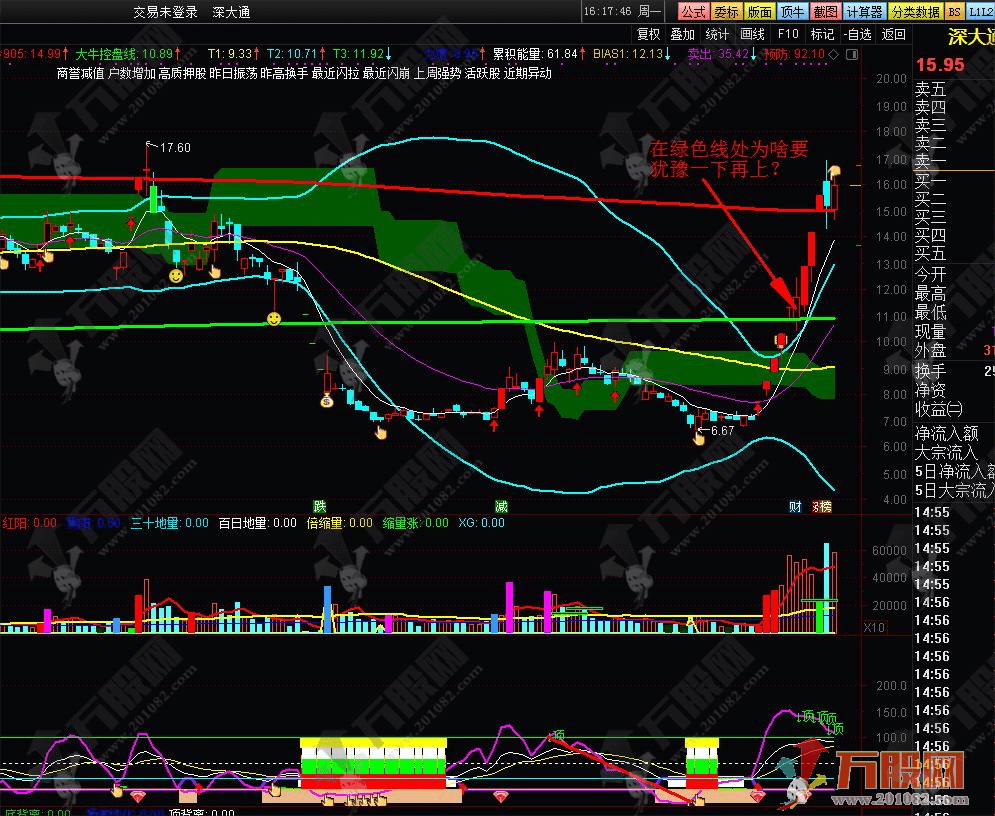
Task: Click the money bag icon under candles
Action: tap(327, 400)
